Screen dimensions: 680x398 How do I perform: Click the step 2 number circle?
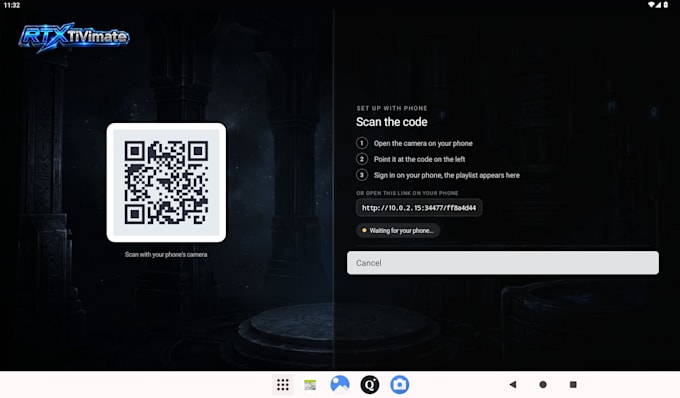pyautogui.click(x=362, y=159)
